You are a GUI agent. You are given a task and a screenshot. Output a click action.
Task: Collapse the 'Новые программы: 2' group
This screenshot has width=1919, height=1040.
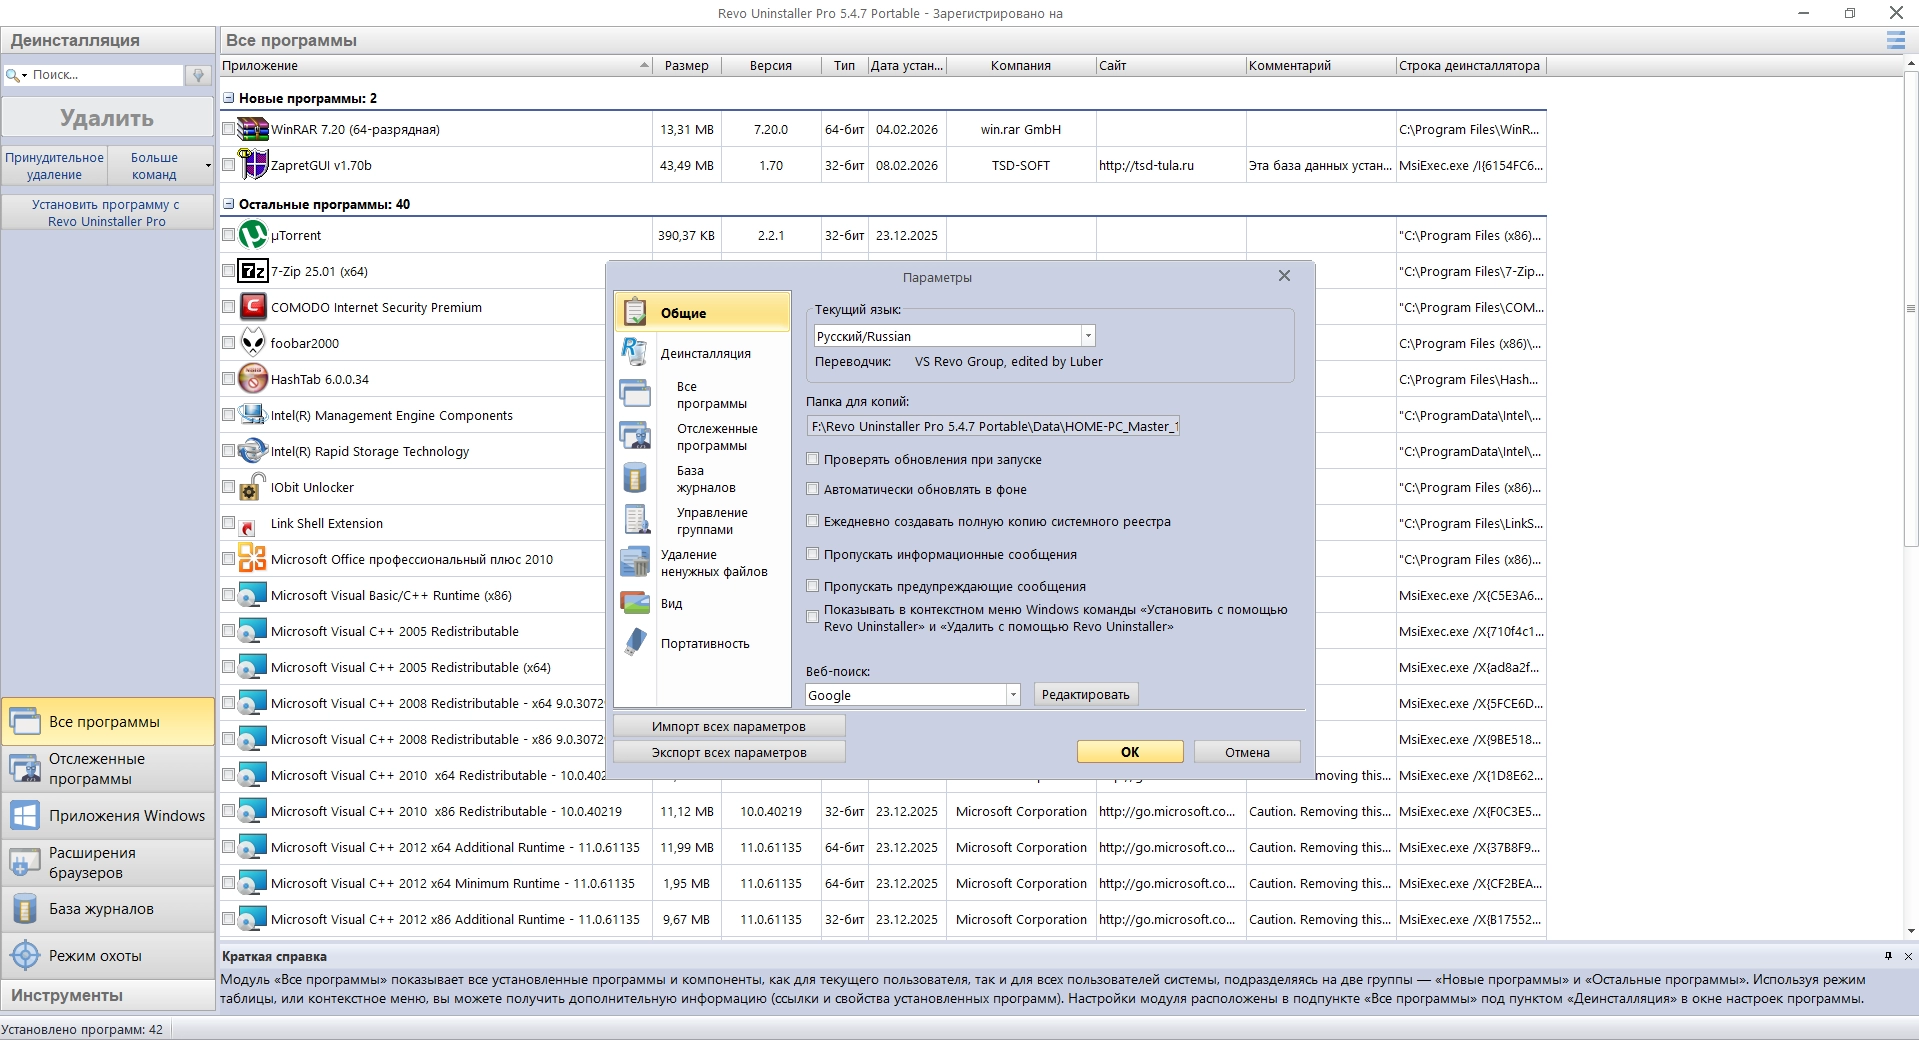tap(229, 98)
